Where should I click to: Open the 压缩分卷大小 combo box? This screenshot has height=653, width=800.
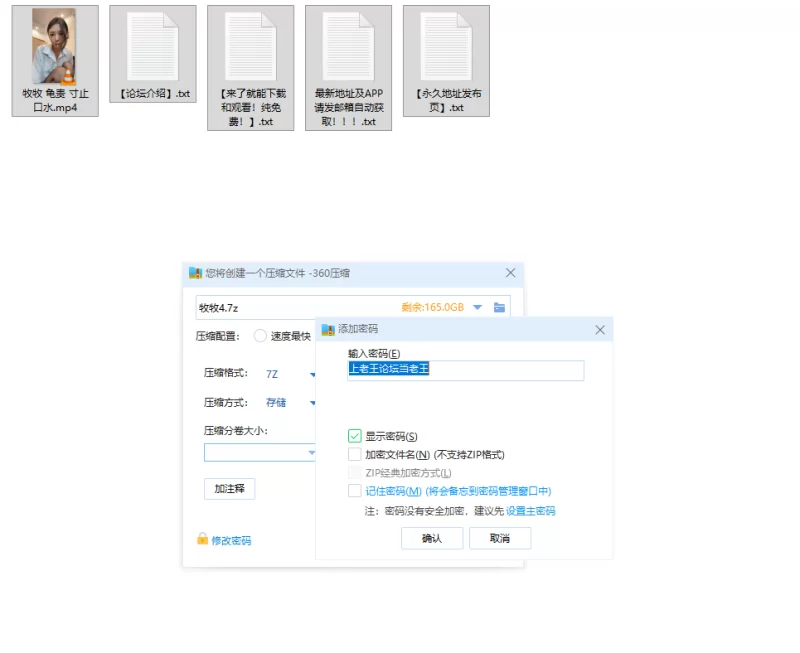260,453
